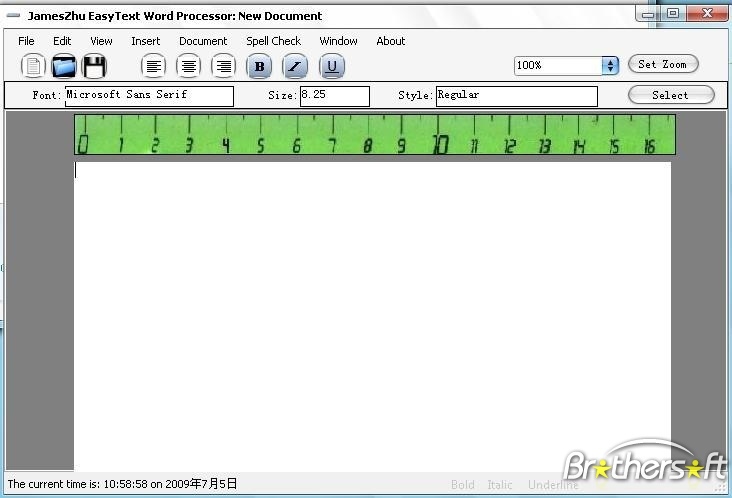Open the zoom percentage dropdown arrow
The image size is (732, 498).
610,65
